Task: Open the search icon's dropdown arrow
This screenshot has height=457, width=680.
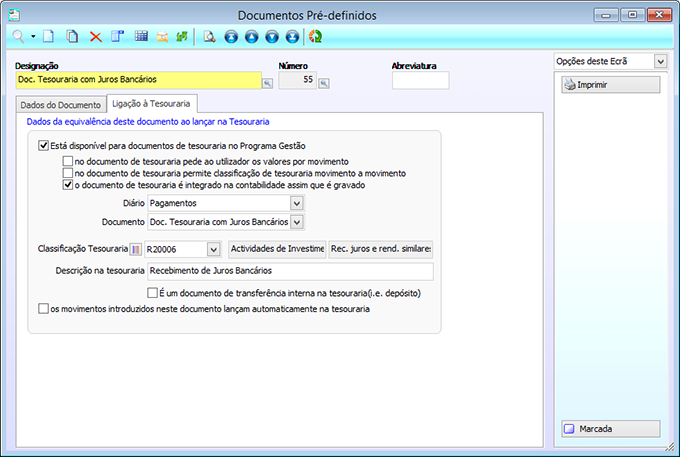Action: (x=33, y=37)
